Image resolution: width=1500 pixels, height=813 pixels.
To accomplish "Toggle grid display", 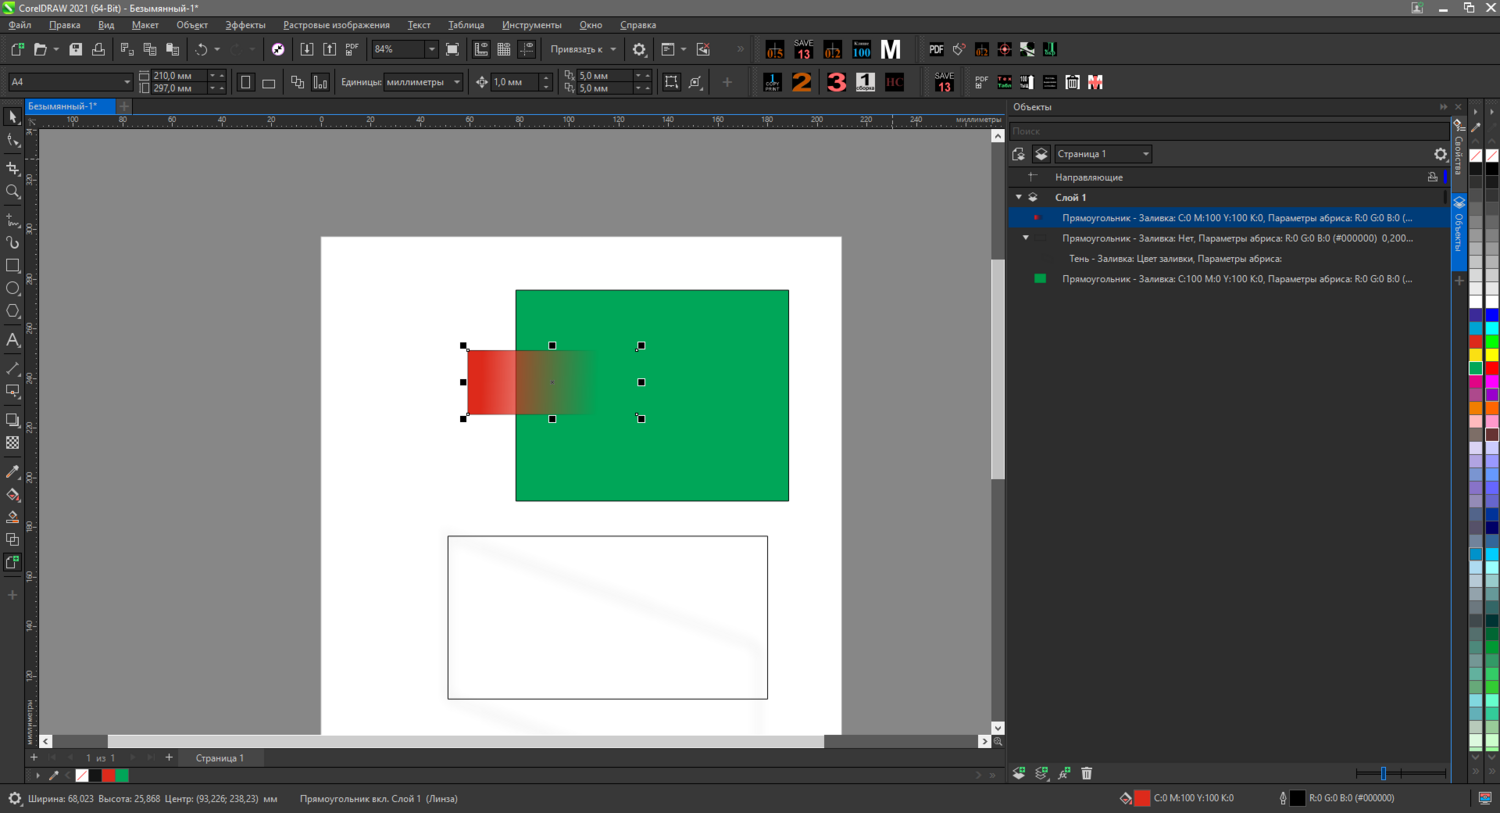I will [x=504, y=49].
